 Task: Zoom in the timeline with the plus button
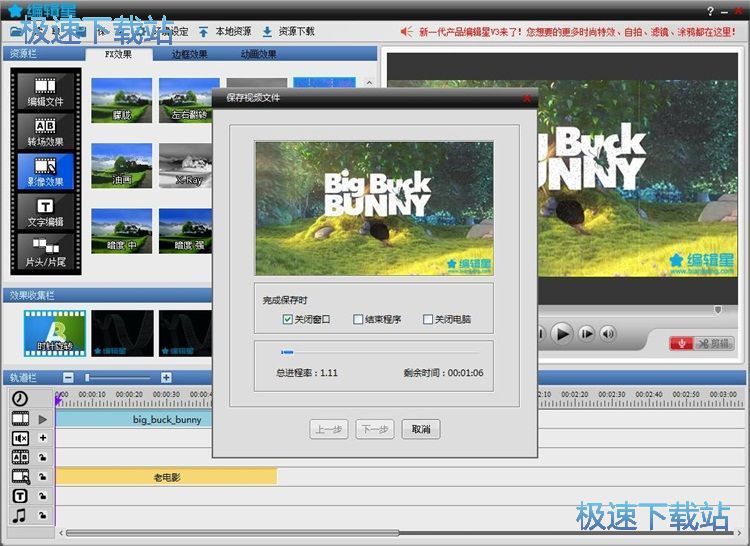166,378
